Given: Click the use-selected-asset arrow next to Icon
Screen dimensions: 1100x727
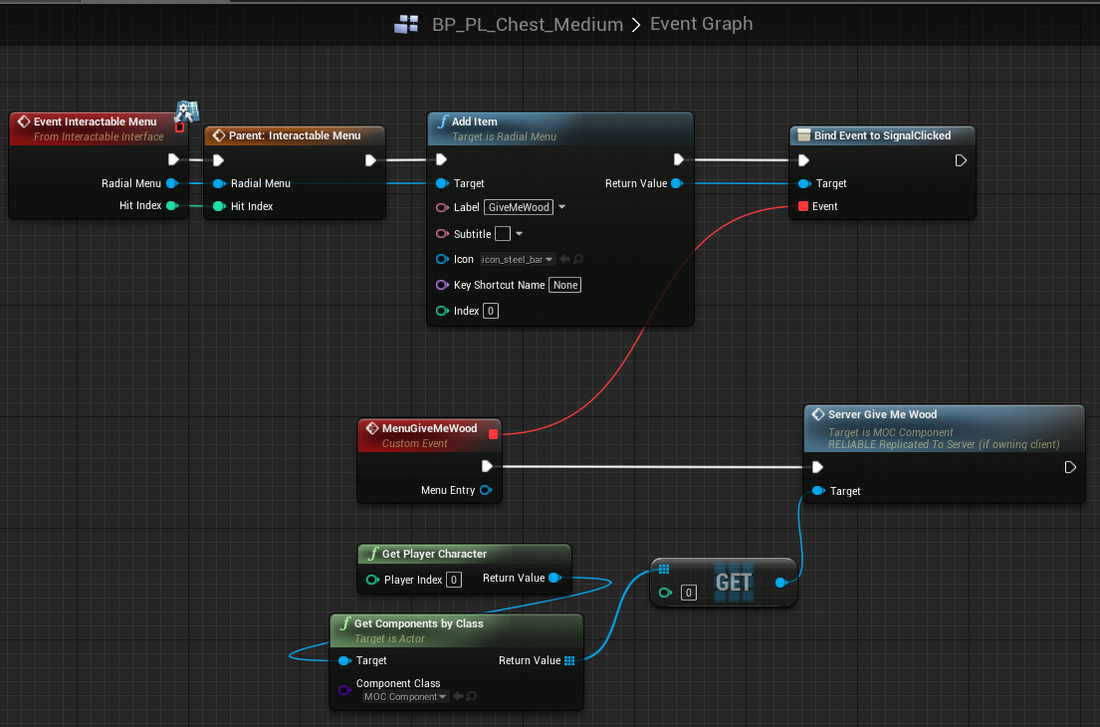Looking at the screenshot, I should pos(565,259).
